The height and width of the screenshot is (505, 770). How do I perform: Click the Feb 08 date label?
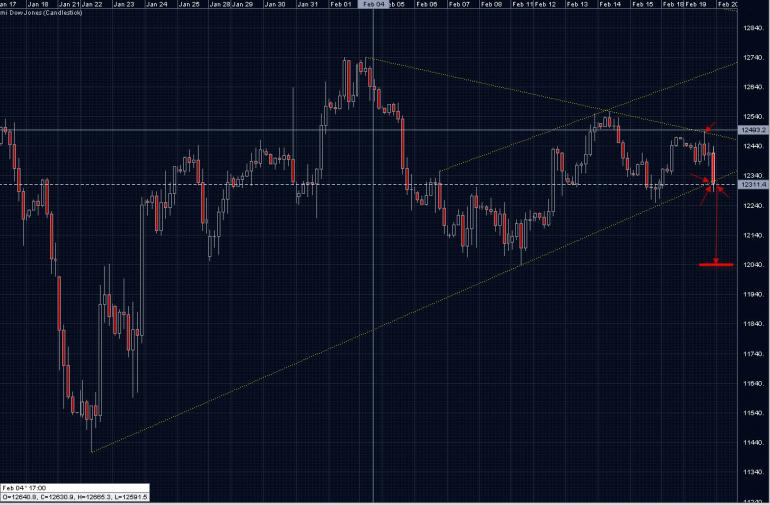point(491,4)
